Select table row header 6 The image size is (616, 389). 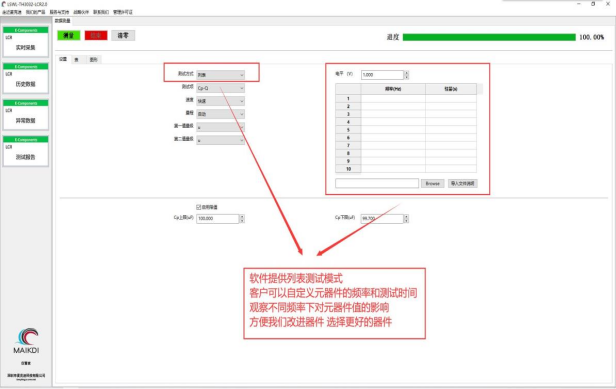pyautogui.click(x=348, y=138)
